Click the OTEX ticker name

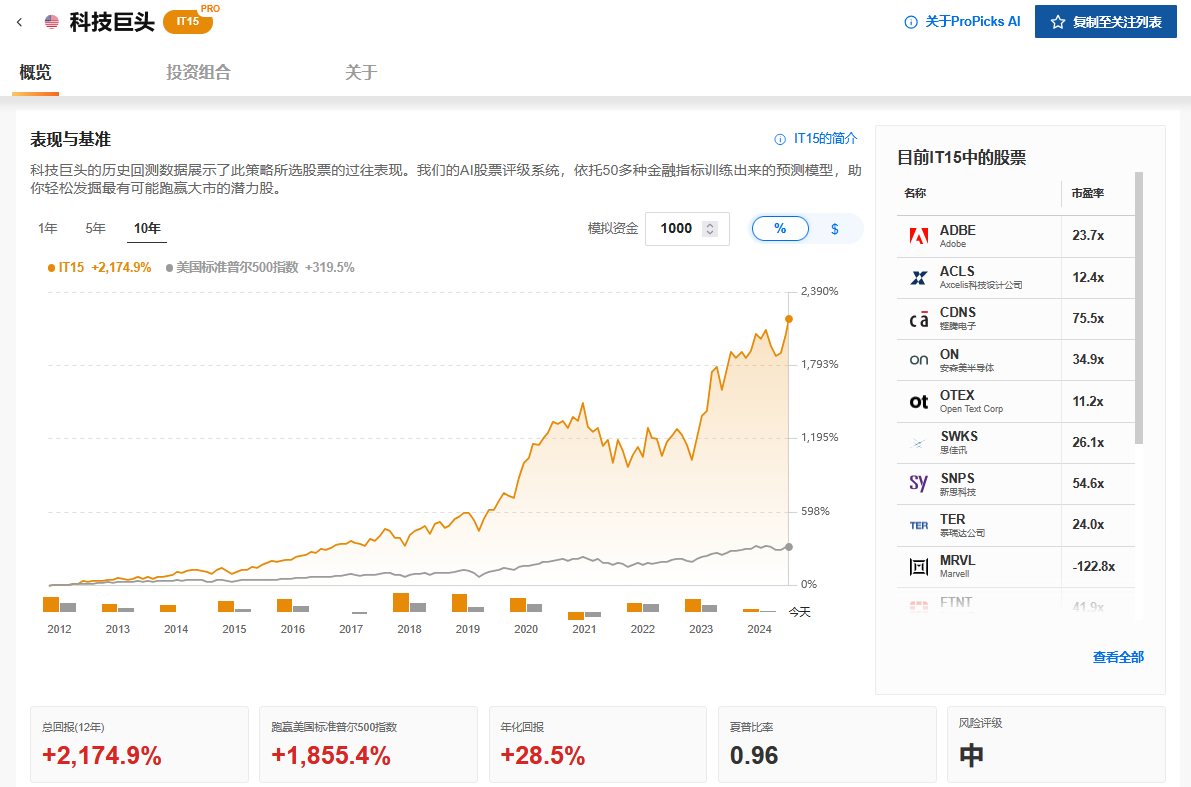[x=957, y=396]
